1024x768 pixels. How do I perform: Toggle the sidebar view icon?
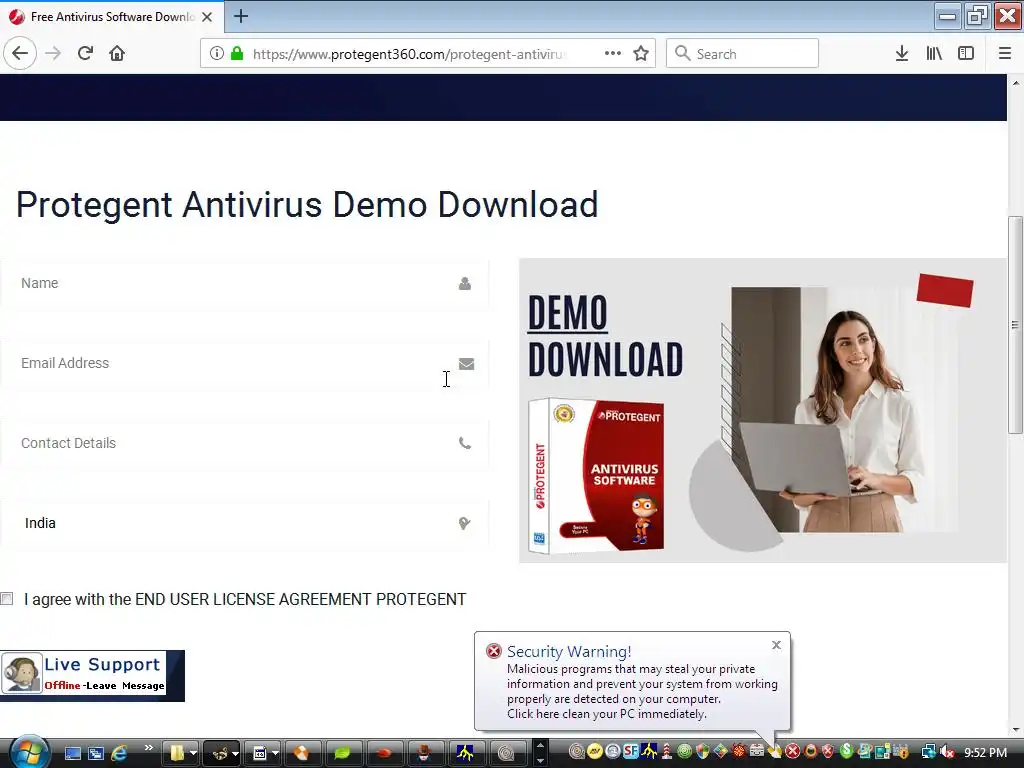point(966,54)
